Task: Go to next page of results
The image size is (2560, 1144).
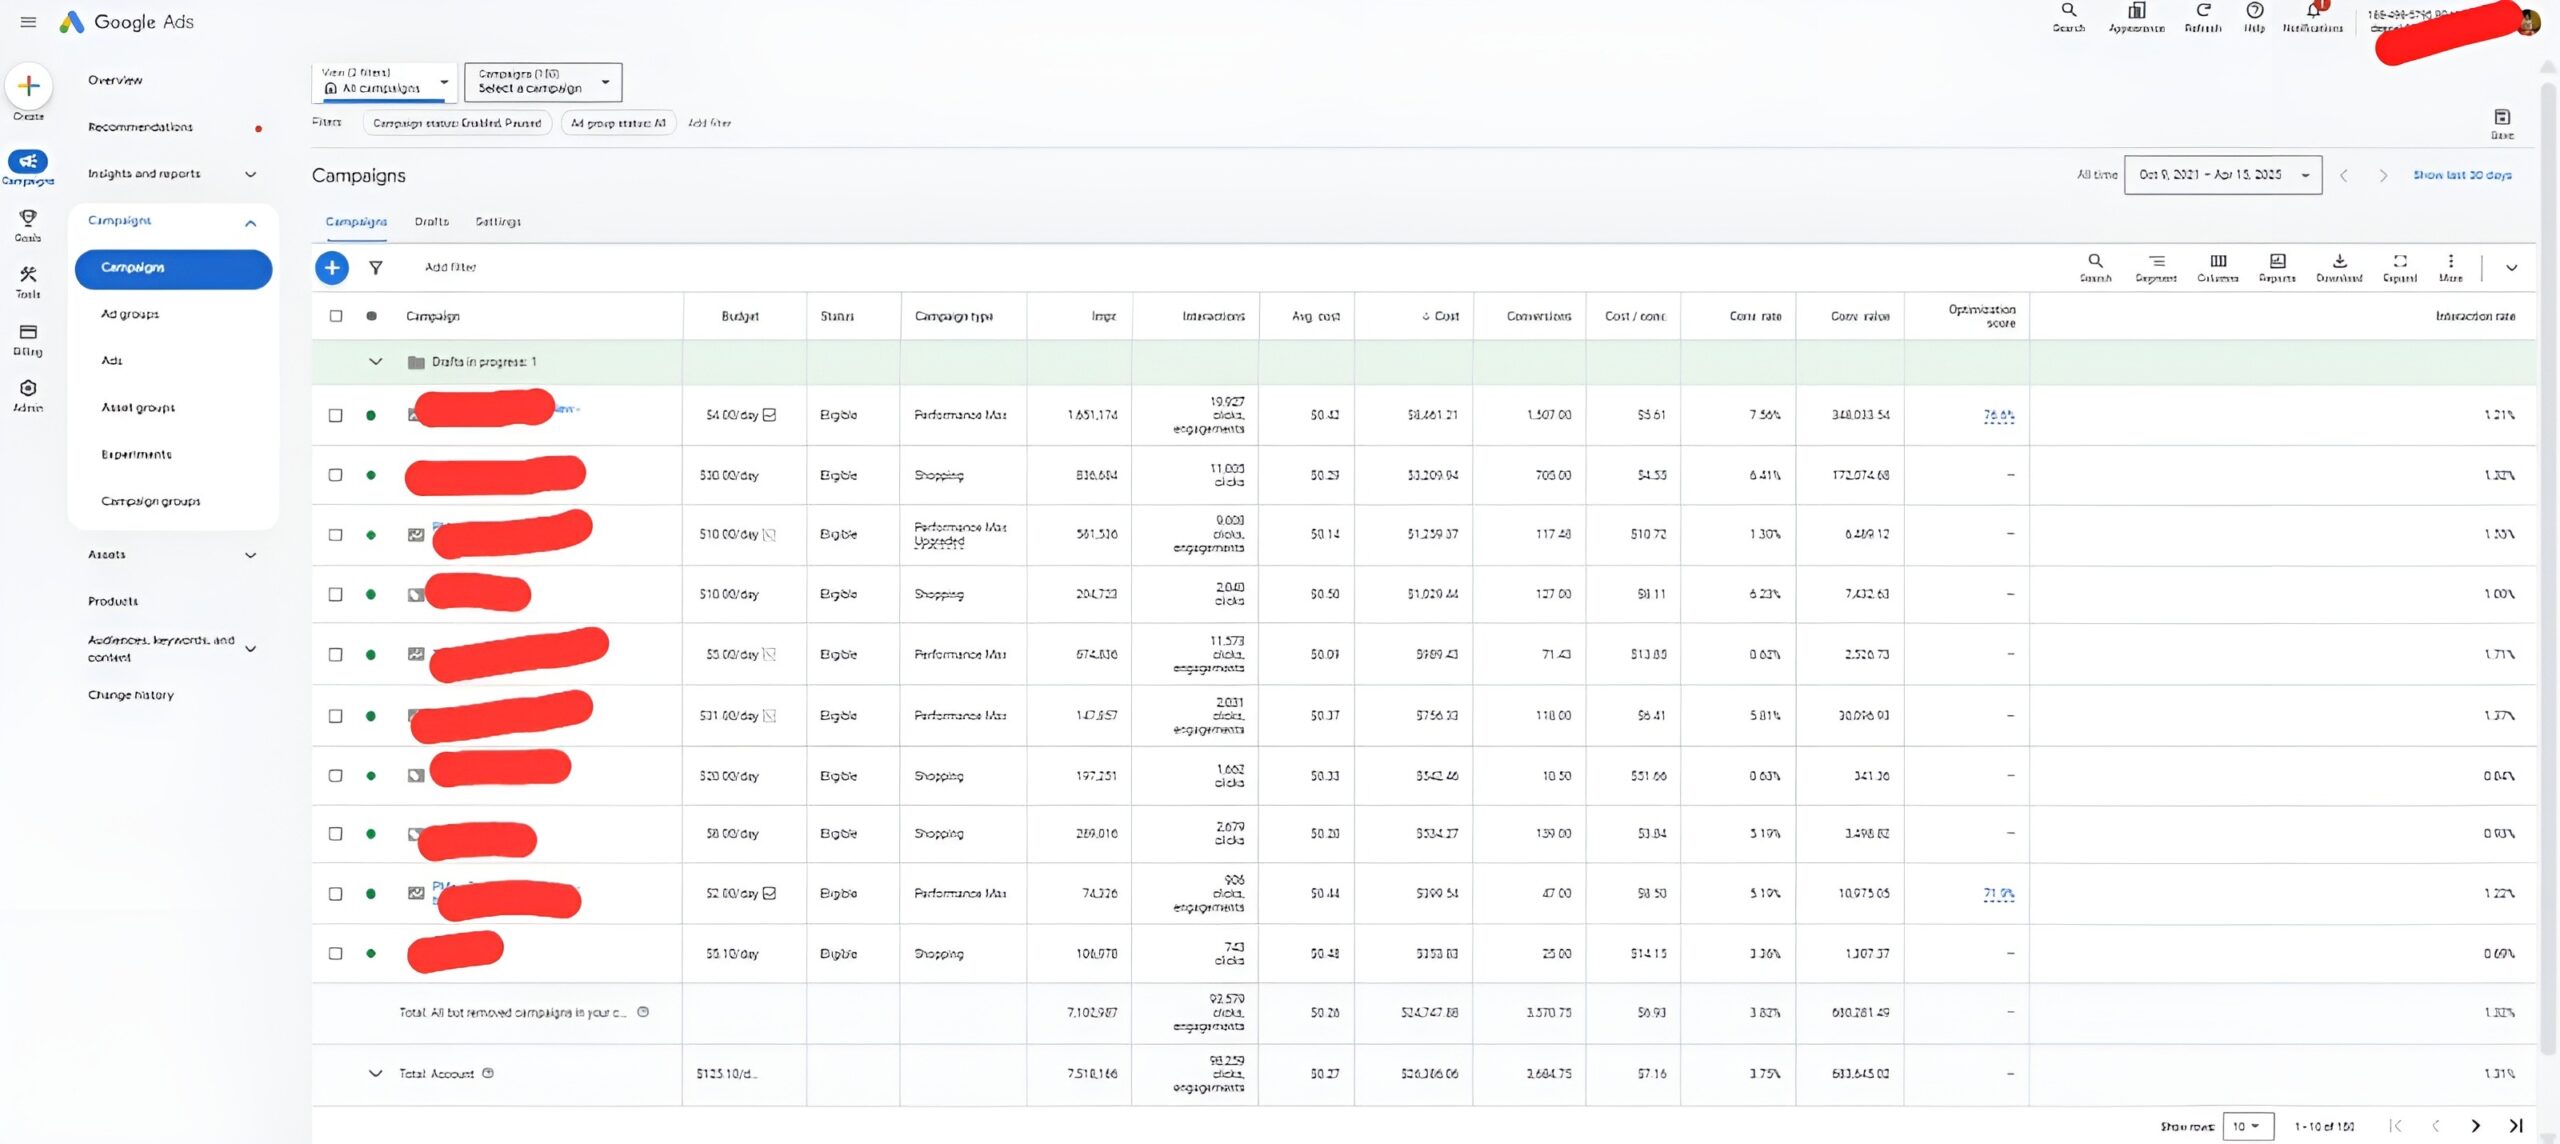Action: pos(2475,1126)
